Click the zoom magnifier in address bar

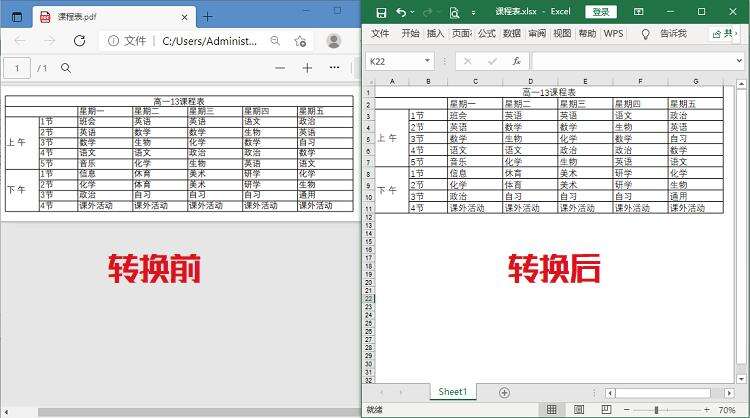(x=275, y=41)
